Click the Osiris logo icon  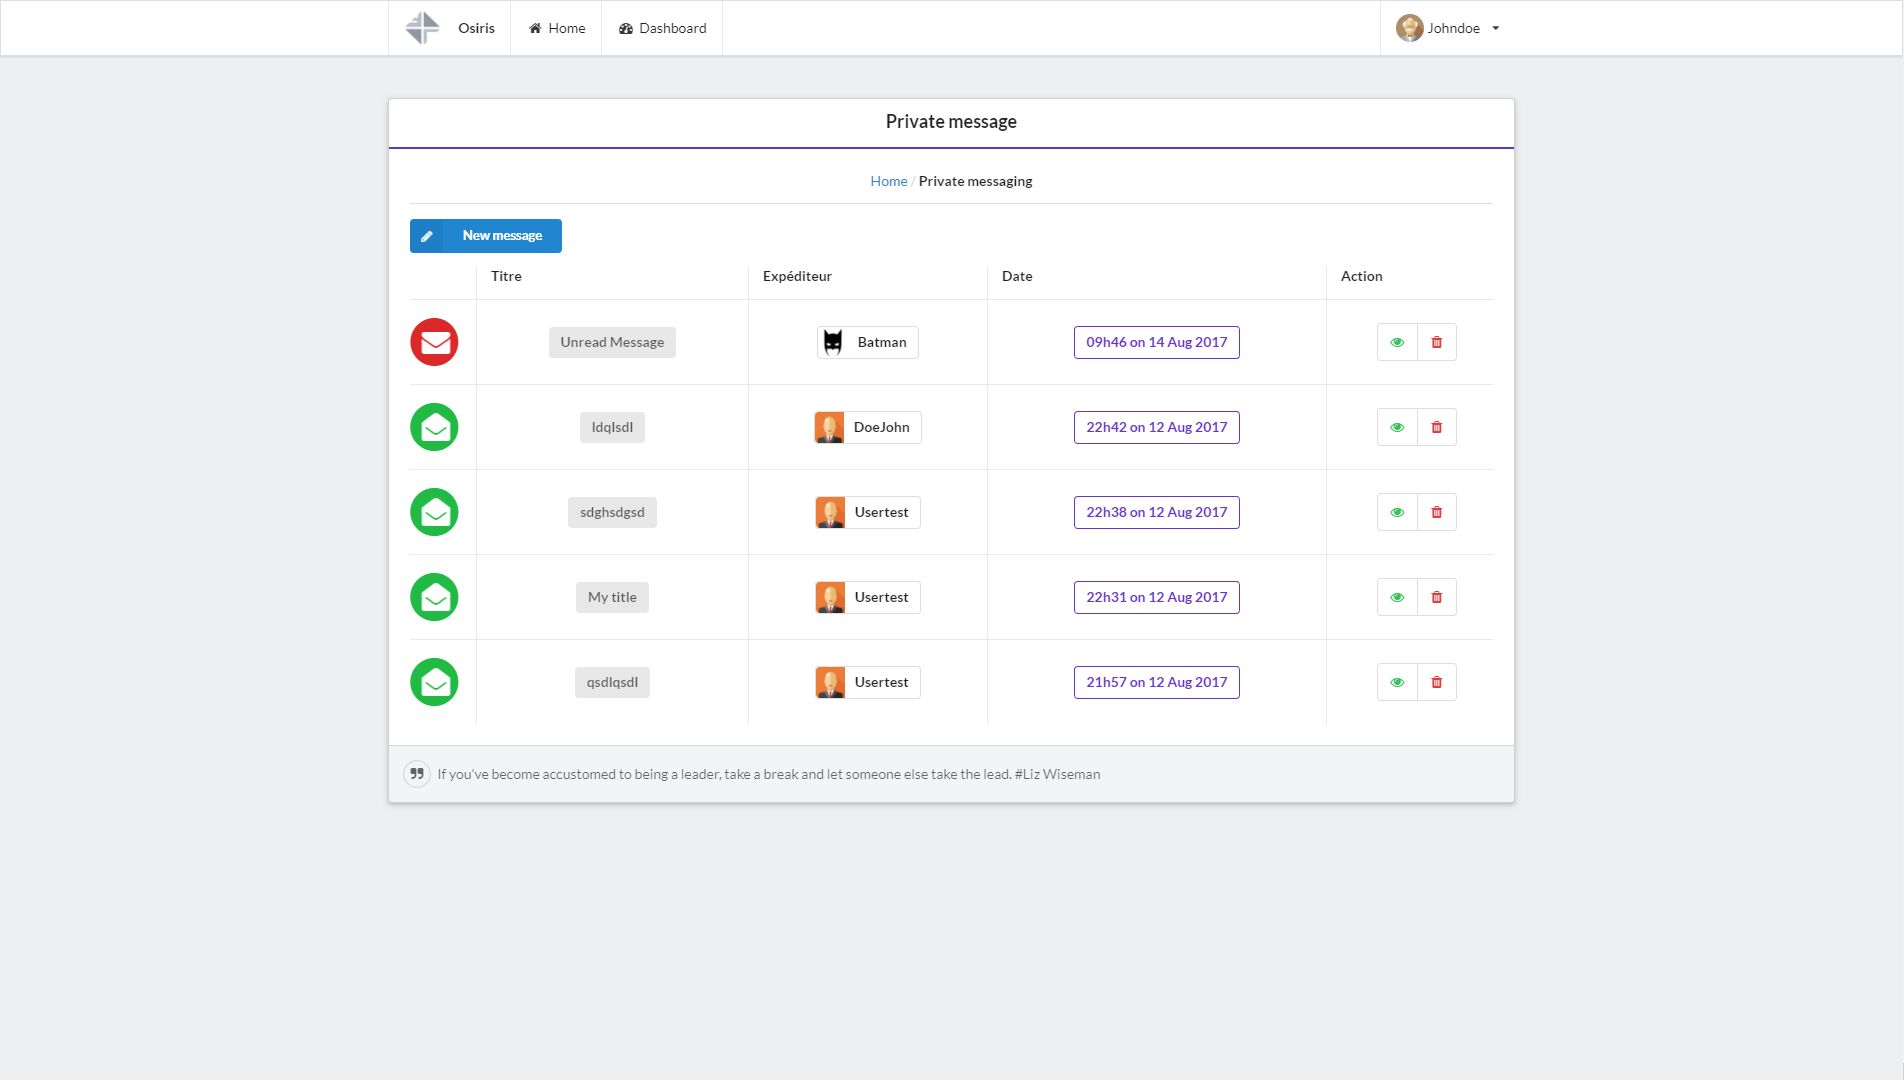pos(422,28)
